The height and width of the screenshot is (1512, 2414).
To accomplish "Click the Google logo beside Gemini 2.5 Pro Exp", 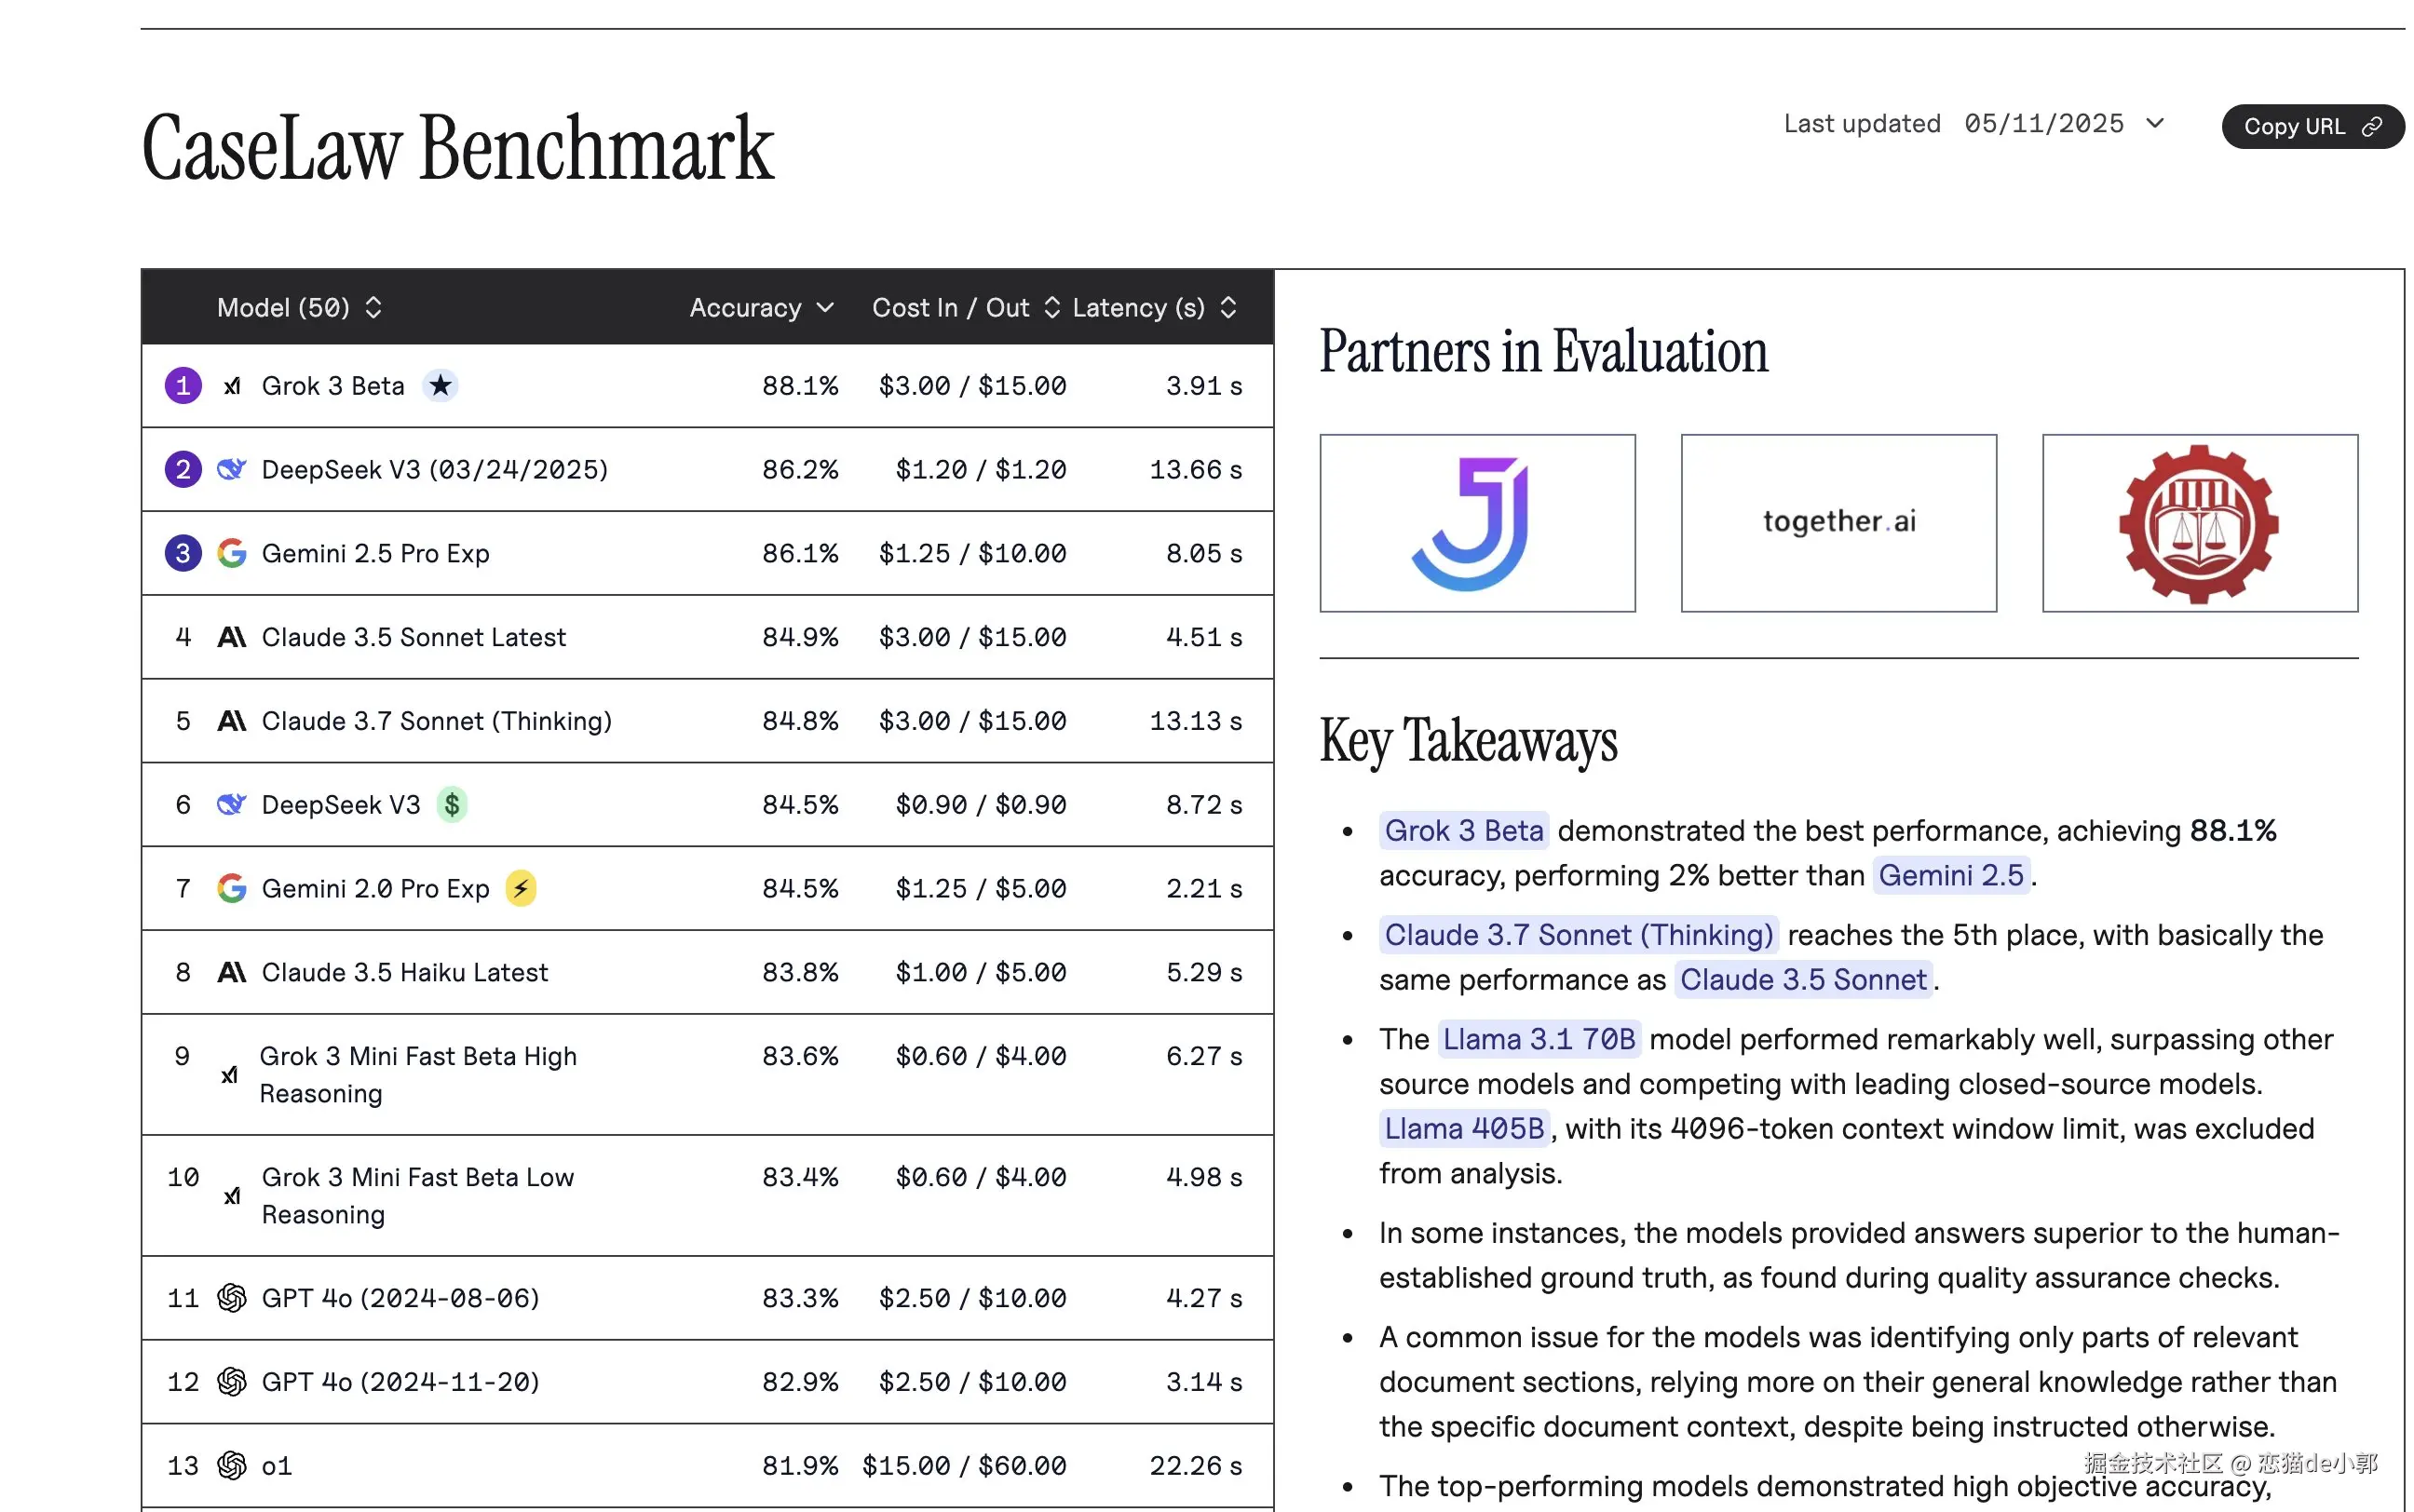I will (232, 554).
